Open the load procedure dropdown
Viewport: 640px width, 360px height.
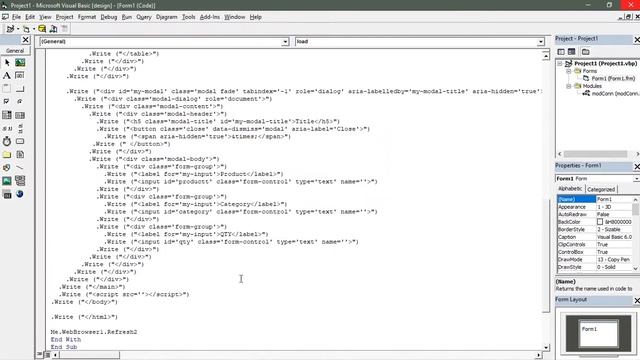pyautogui.click(x=541, y=42)
